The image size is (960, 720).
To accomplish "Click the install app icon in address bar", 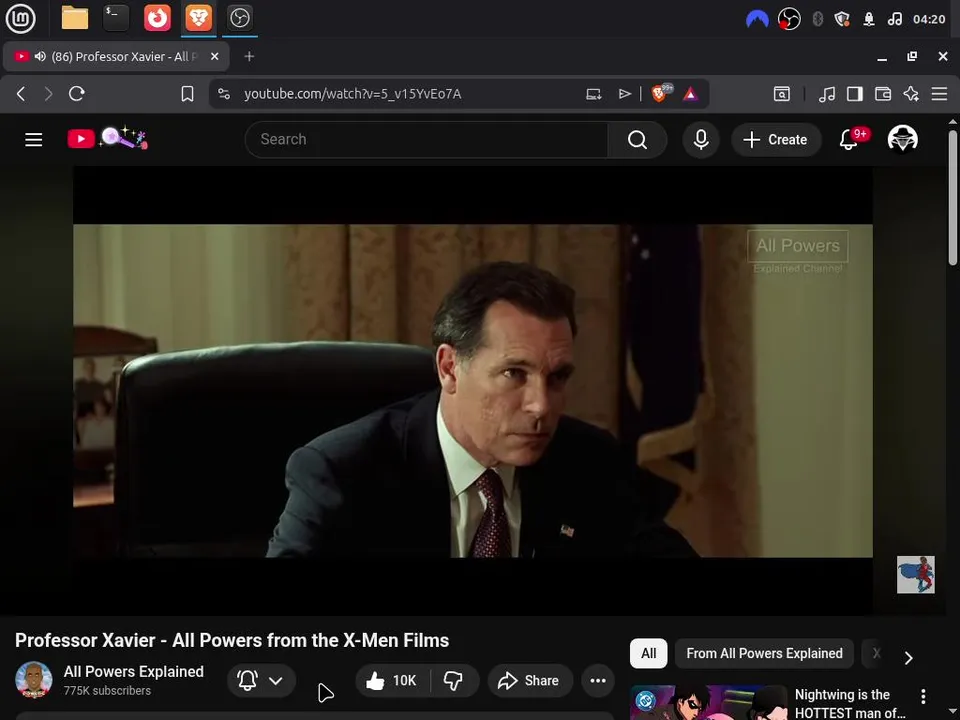I will (593, 94).
